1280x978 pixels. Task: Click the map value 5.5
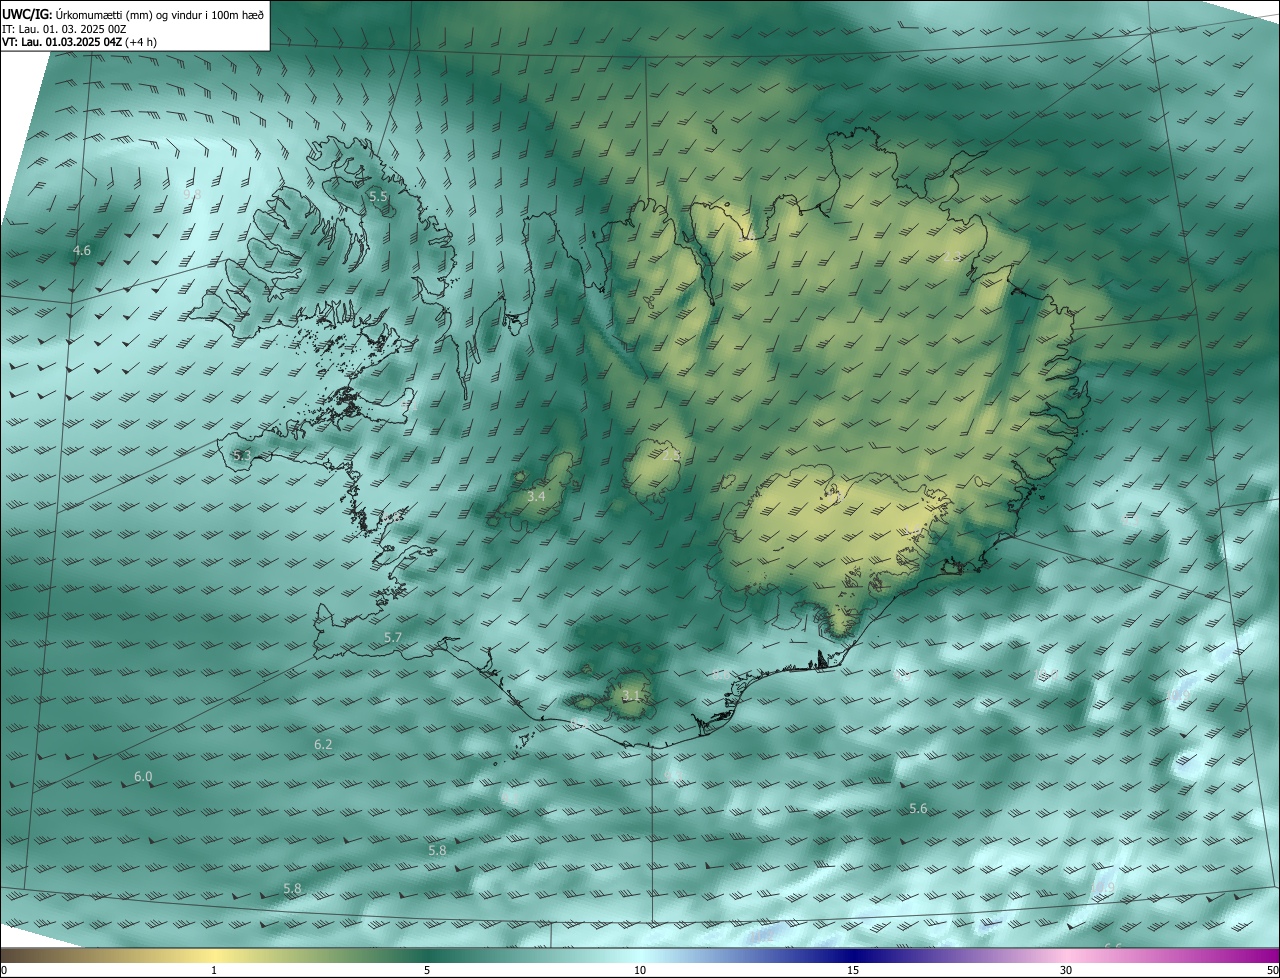click(x=378, y=197)
